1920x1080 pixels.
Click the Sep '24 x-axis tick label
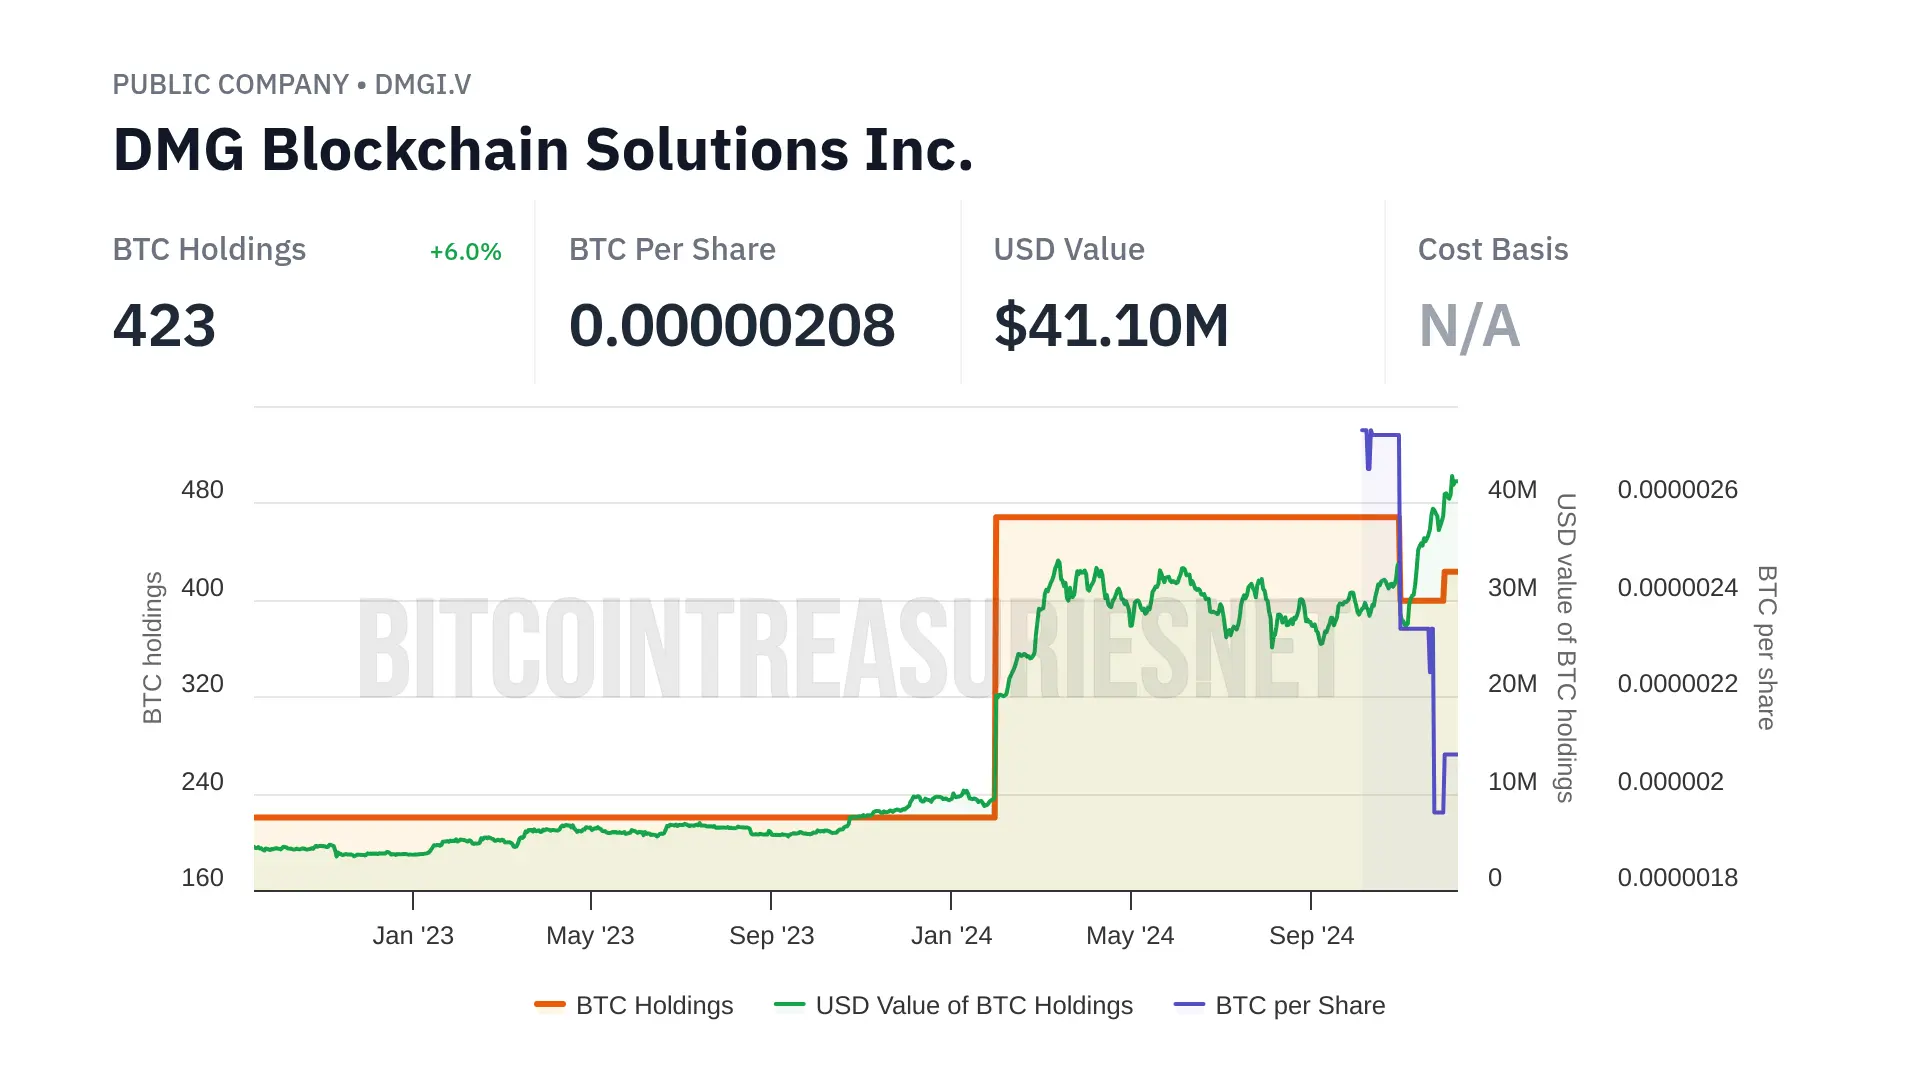pos(1311,936)
